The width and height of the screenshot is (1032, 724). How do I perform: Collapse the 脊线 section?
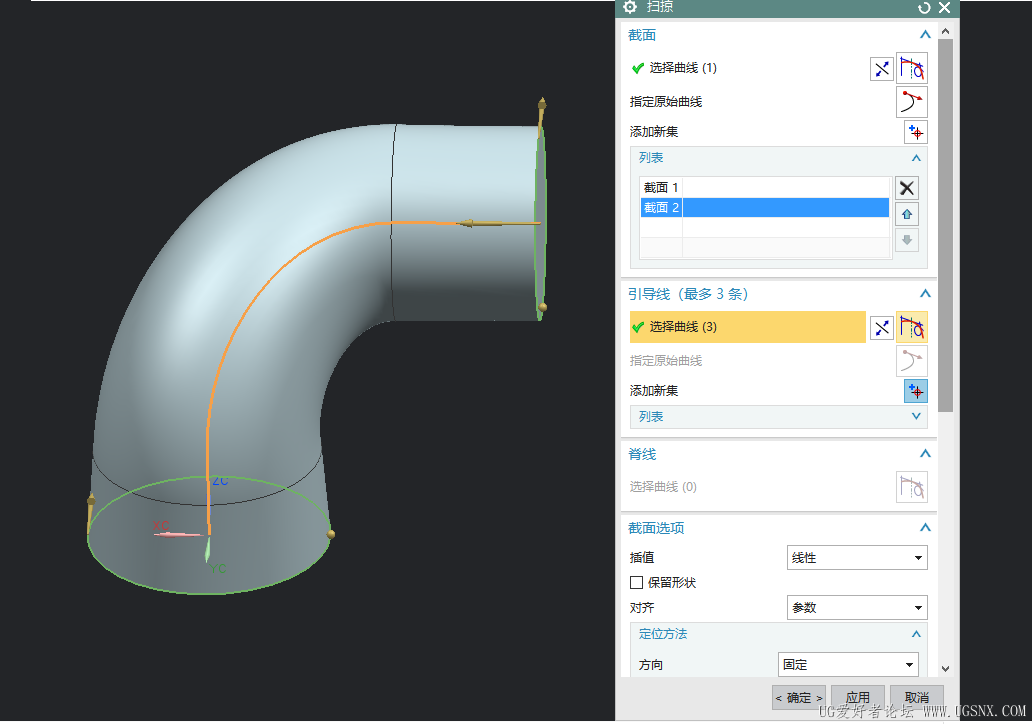925,454
